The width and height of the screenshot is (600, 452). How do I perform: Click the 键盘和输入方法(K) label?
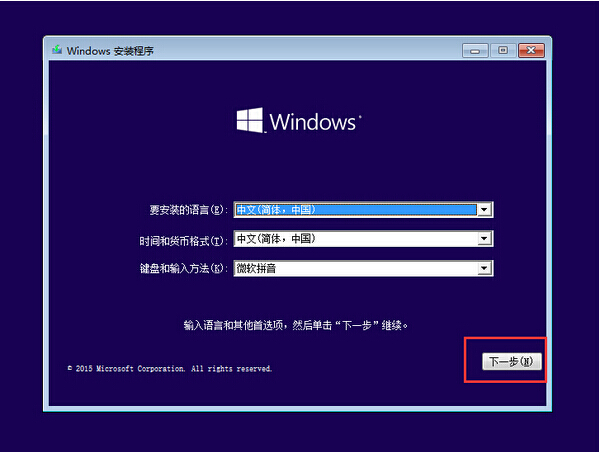click(x=183, y=269)
